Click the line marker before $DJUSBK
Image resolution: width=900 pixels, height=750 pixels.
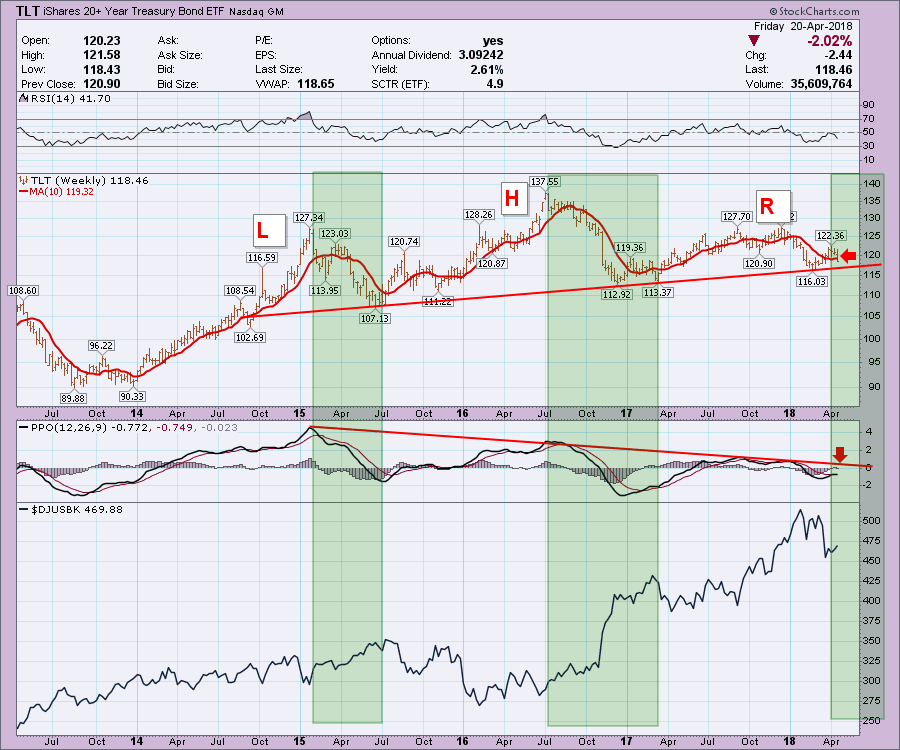pos(24,510)
